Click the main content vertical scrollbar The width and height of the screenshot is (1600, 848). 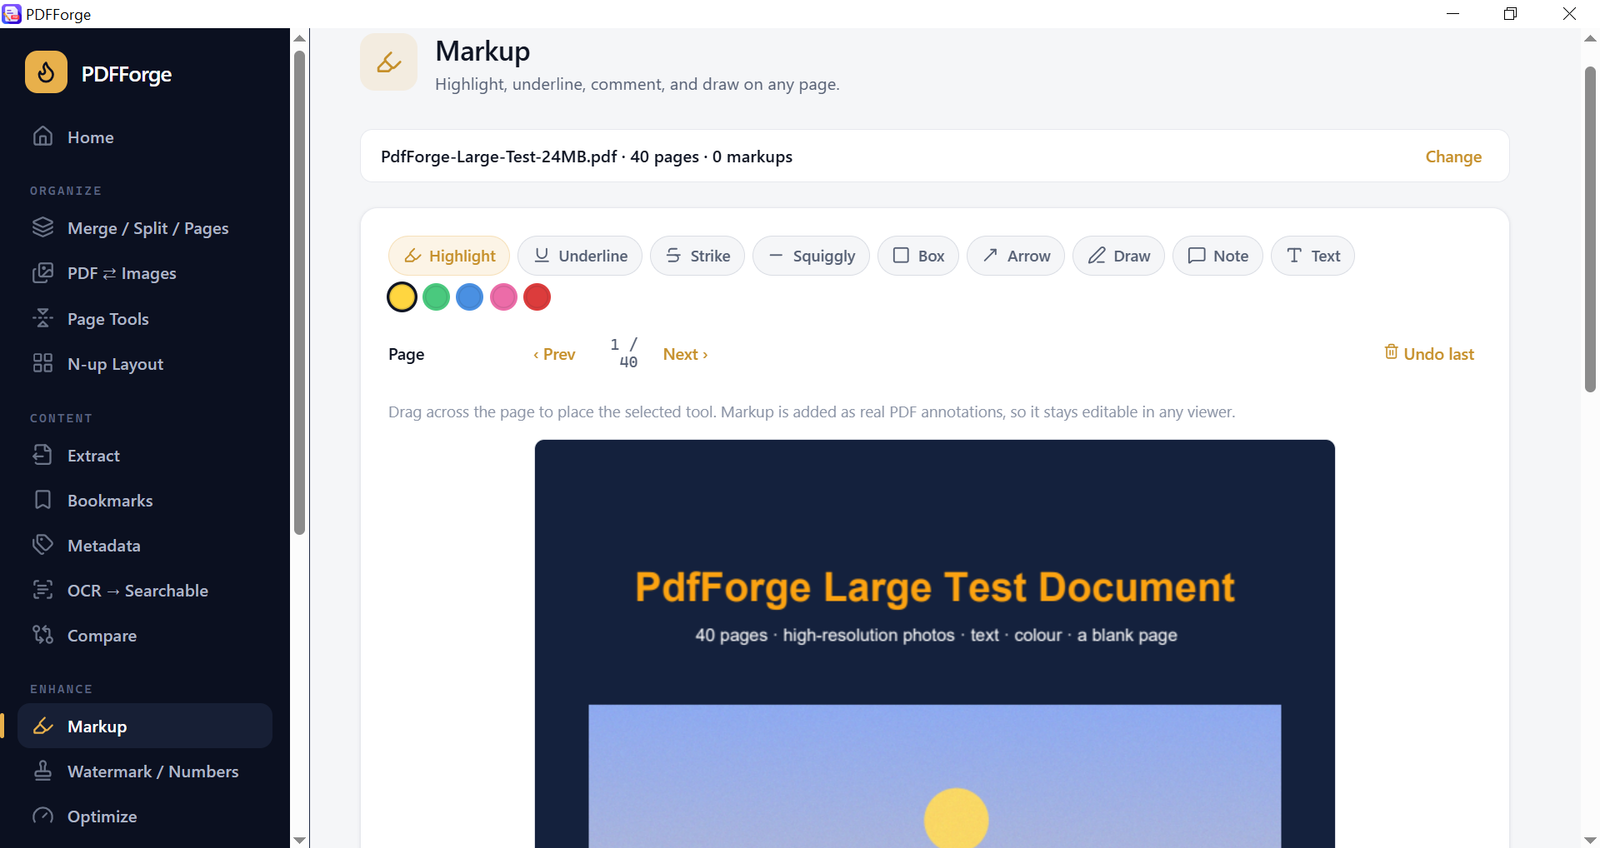click(1590, 229)
